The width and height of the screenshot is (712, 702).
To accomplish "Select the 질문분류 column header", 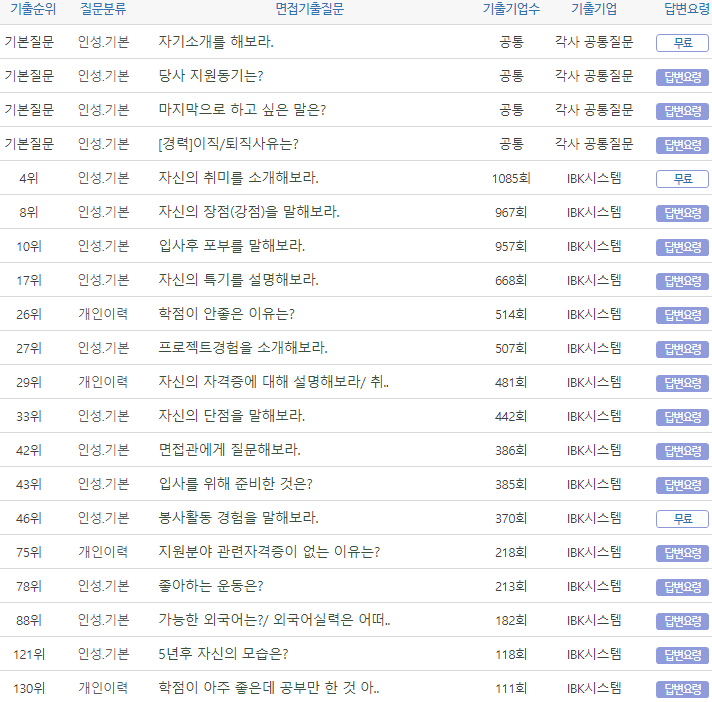I will [103, 9].
